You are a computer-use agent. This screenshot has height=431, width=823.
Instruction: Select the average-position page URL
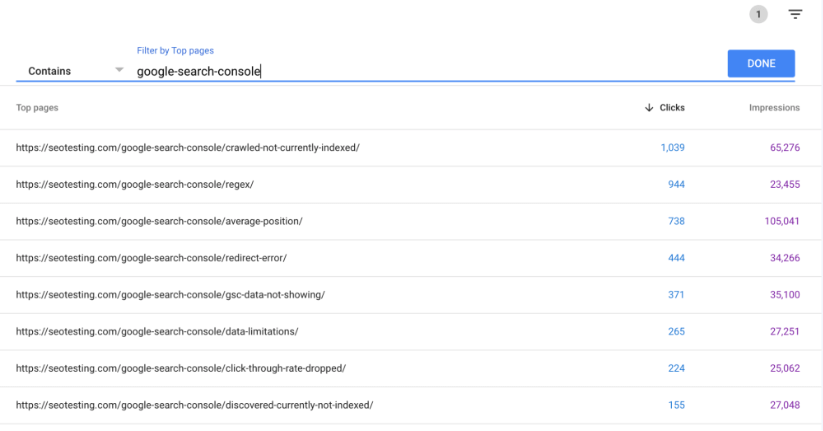pos(159,221)
